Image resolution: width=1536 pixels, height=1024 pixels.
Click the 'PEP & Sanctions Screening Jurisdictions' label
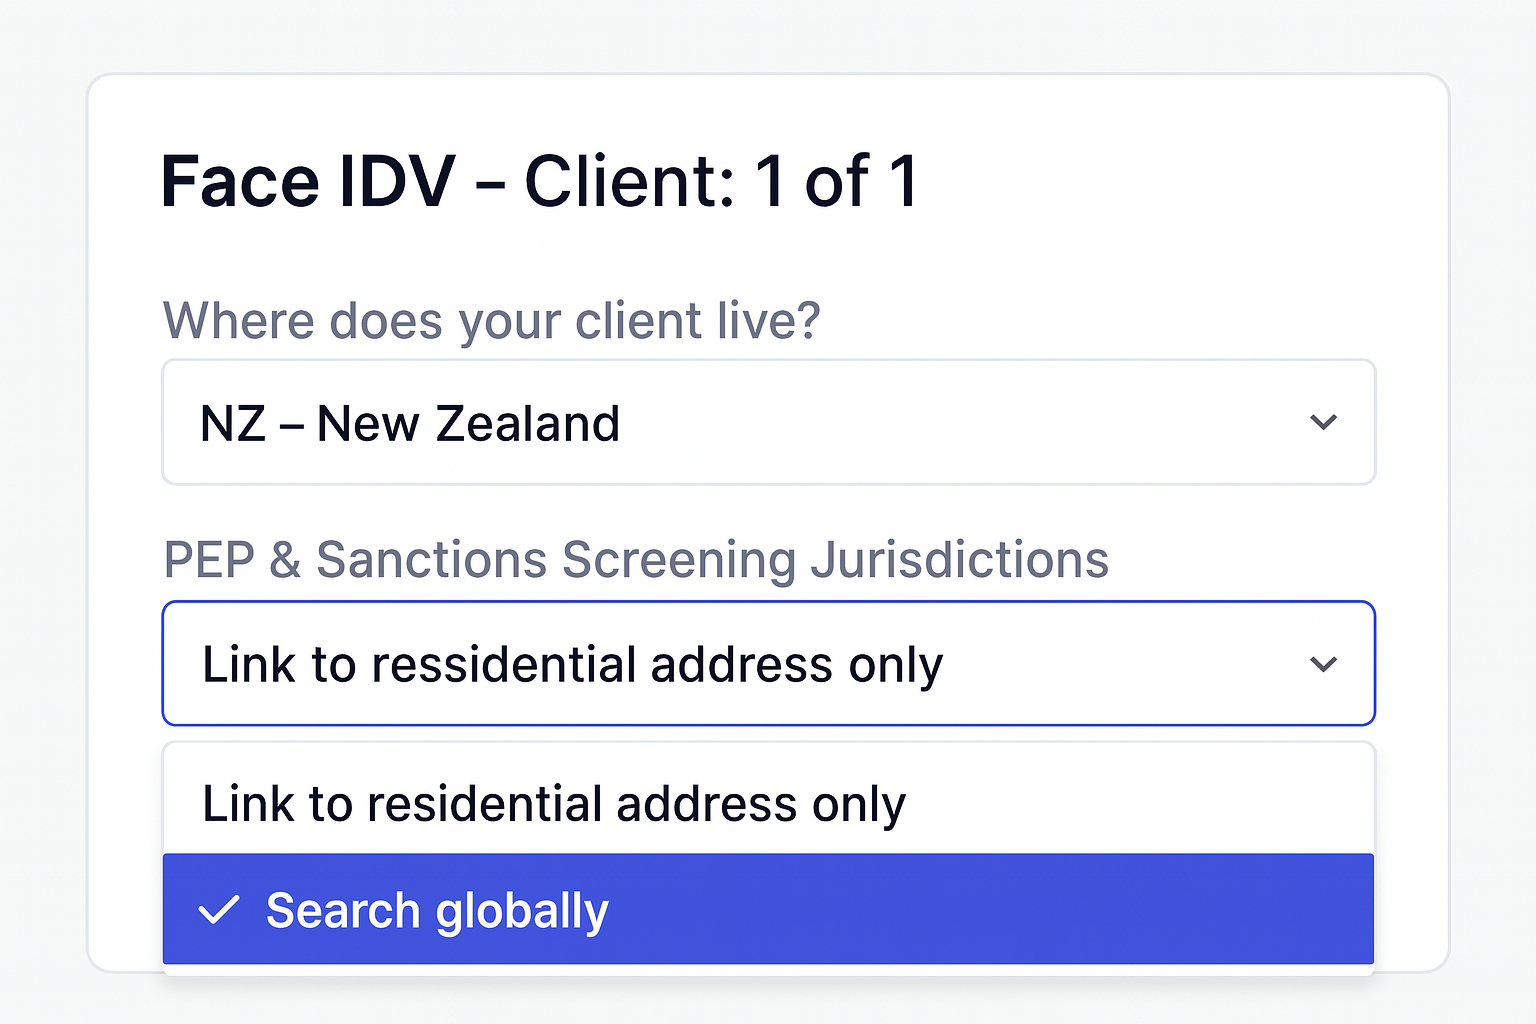(636, 559)
